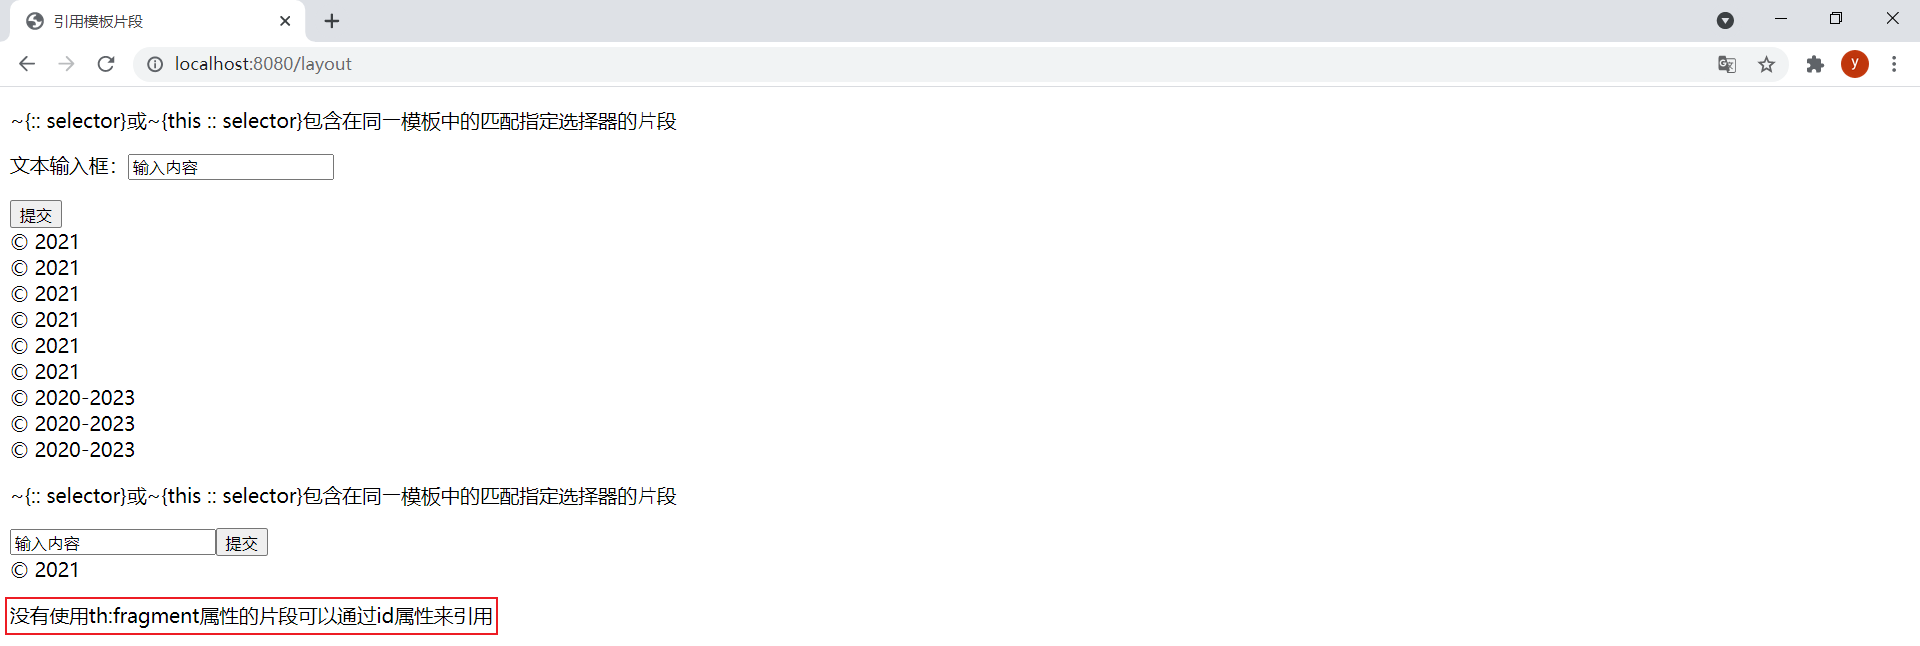Bookmark this page with the star icon
Image resolution: width=1920 pixels, height=646 pixels.
(1767, 64)
